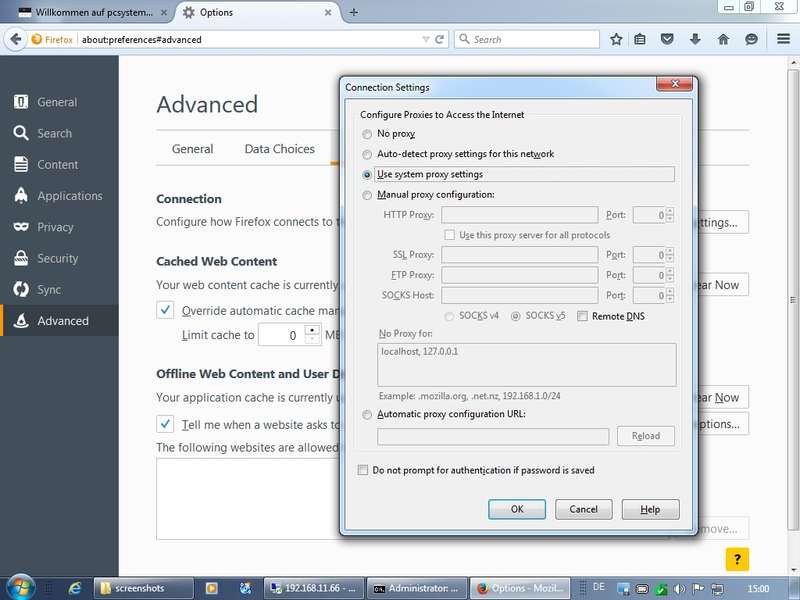Image resolution: width=800 pixels, height=600 pixels.
Task: Close the Willkommen auf pcsystem tab
Action: tap(164, 13)
